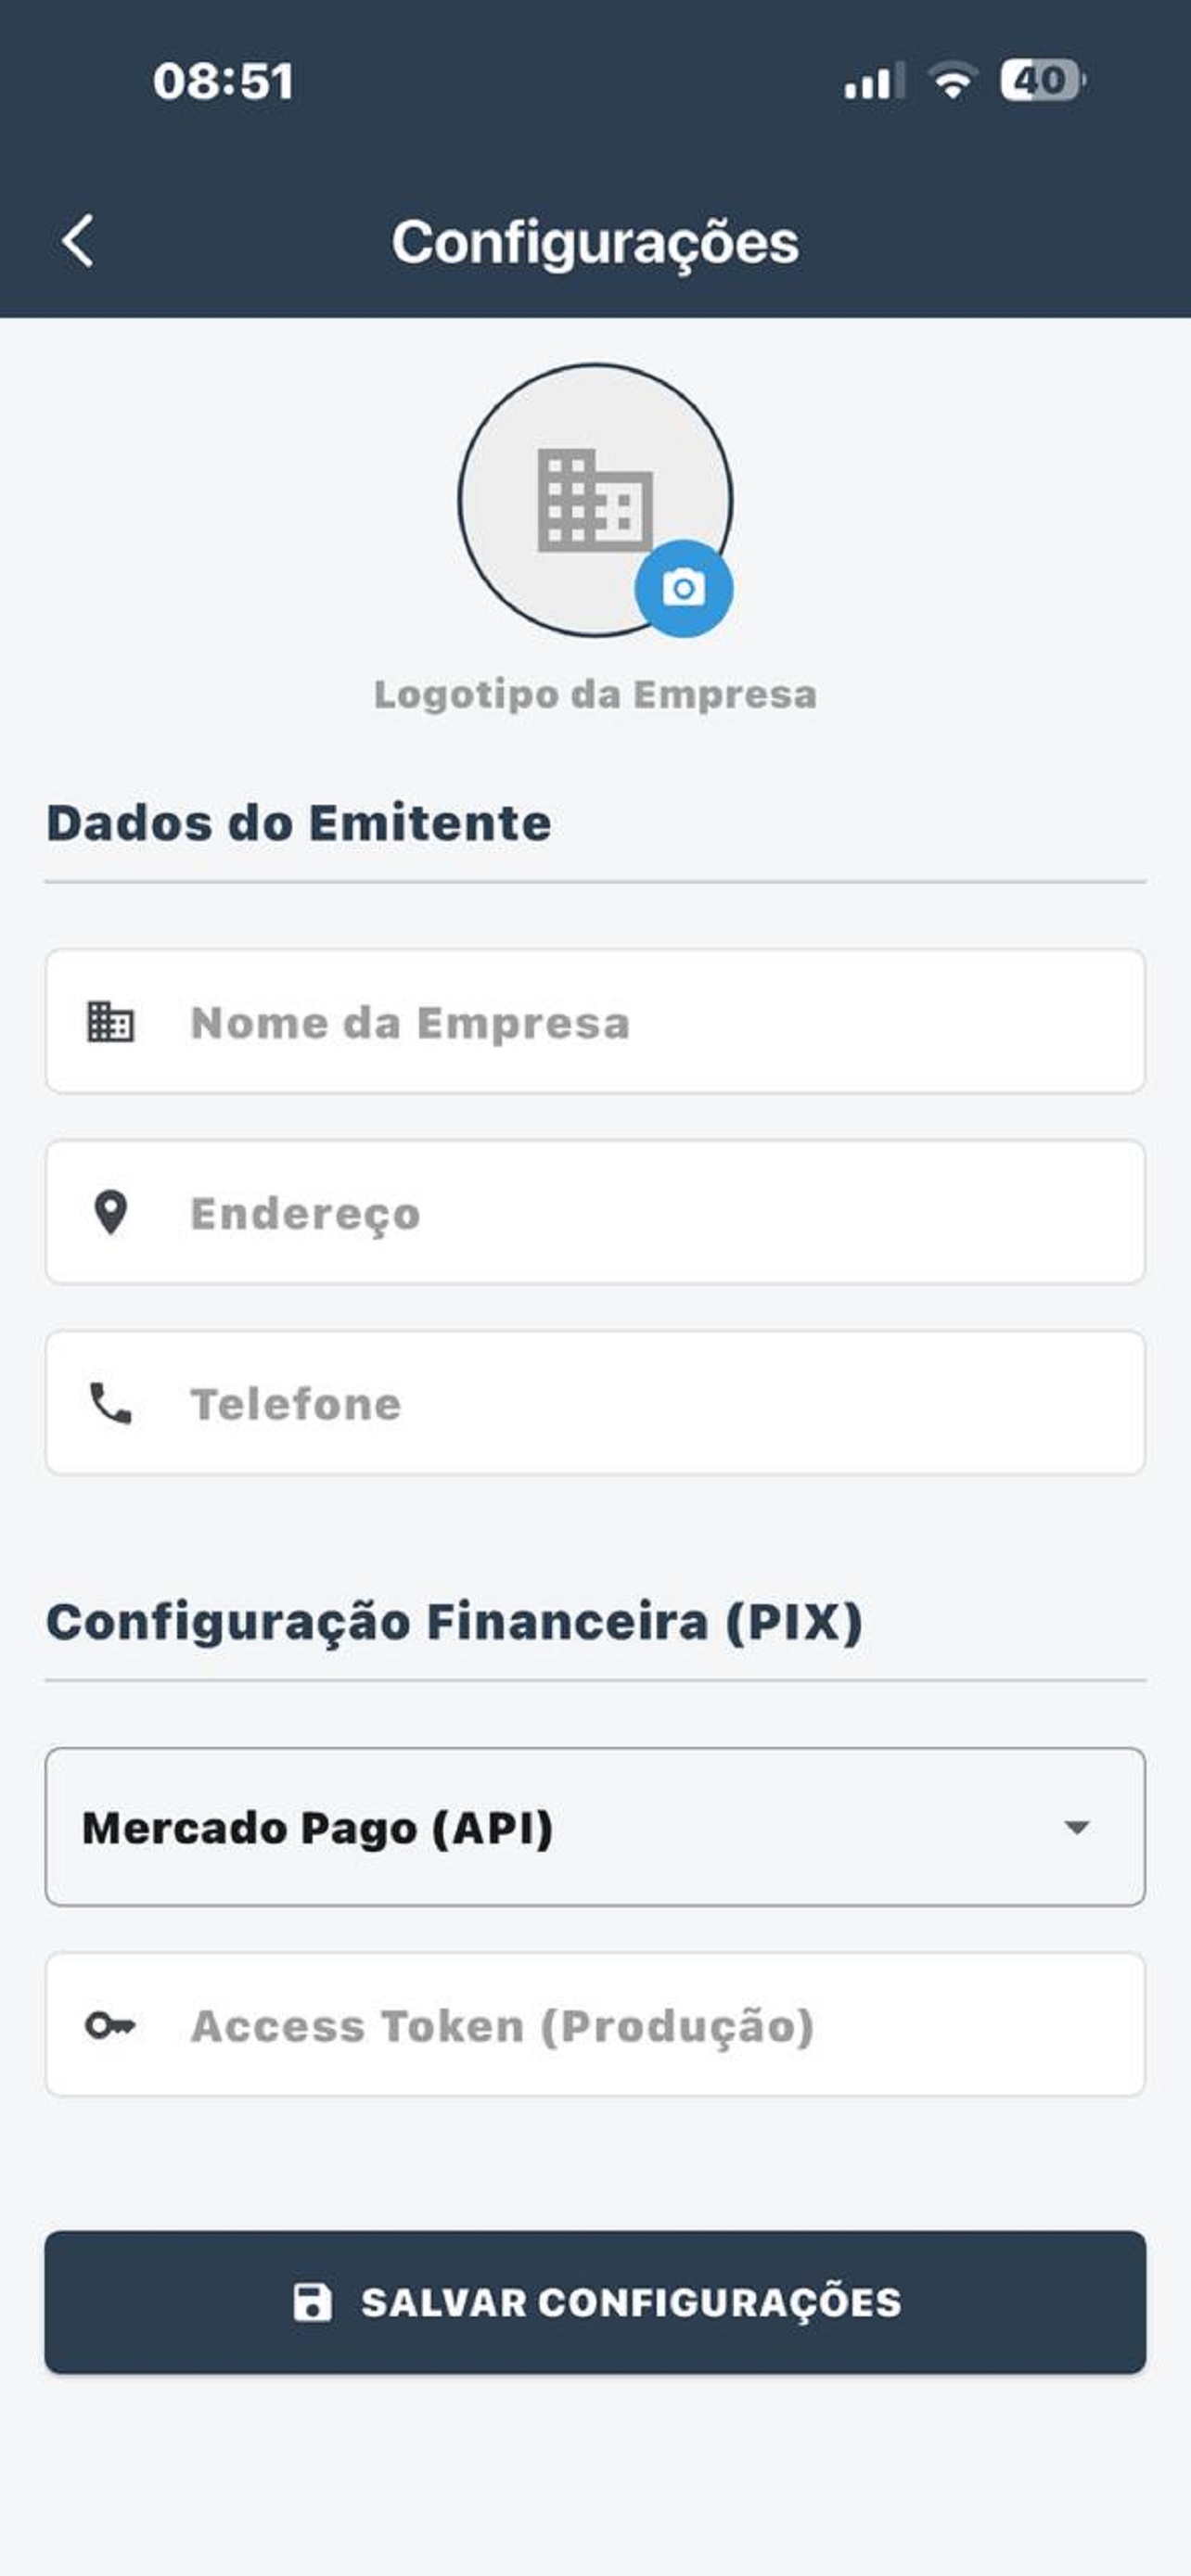This screenshot has height=2576, width=1191.
Task: Click the phone icon beside Telefone
Action: tap(110, 1403)
